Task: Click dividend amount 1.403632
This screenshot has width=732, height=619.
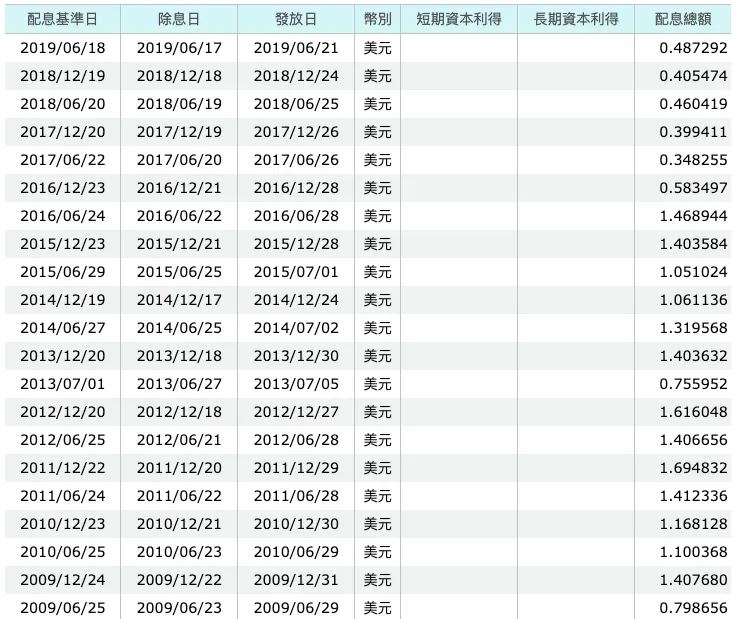Action: click(x=693, y=356)
